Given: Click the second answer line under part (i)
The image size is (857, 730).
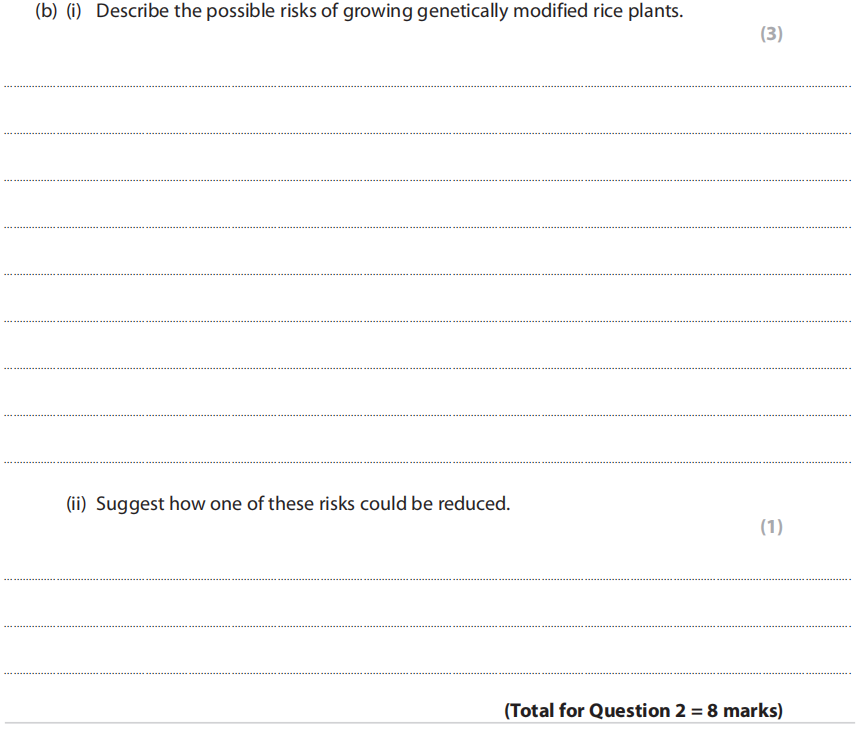Looking at the screenshot, I should click(x=428, y=133).
